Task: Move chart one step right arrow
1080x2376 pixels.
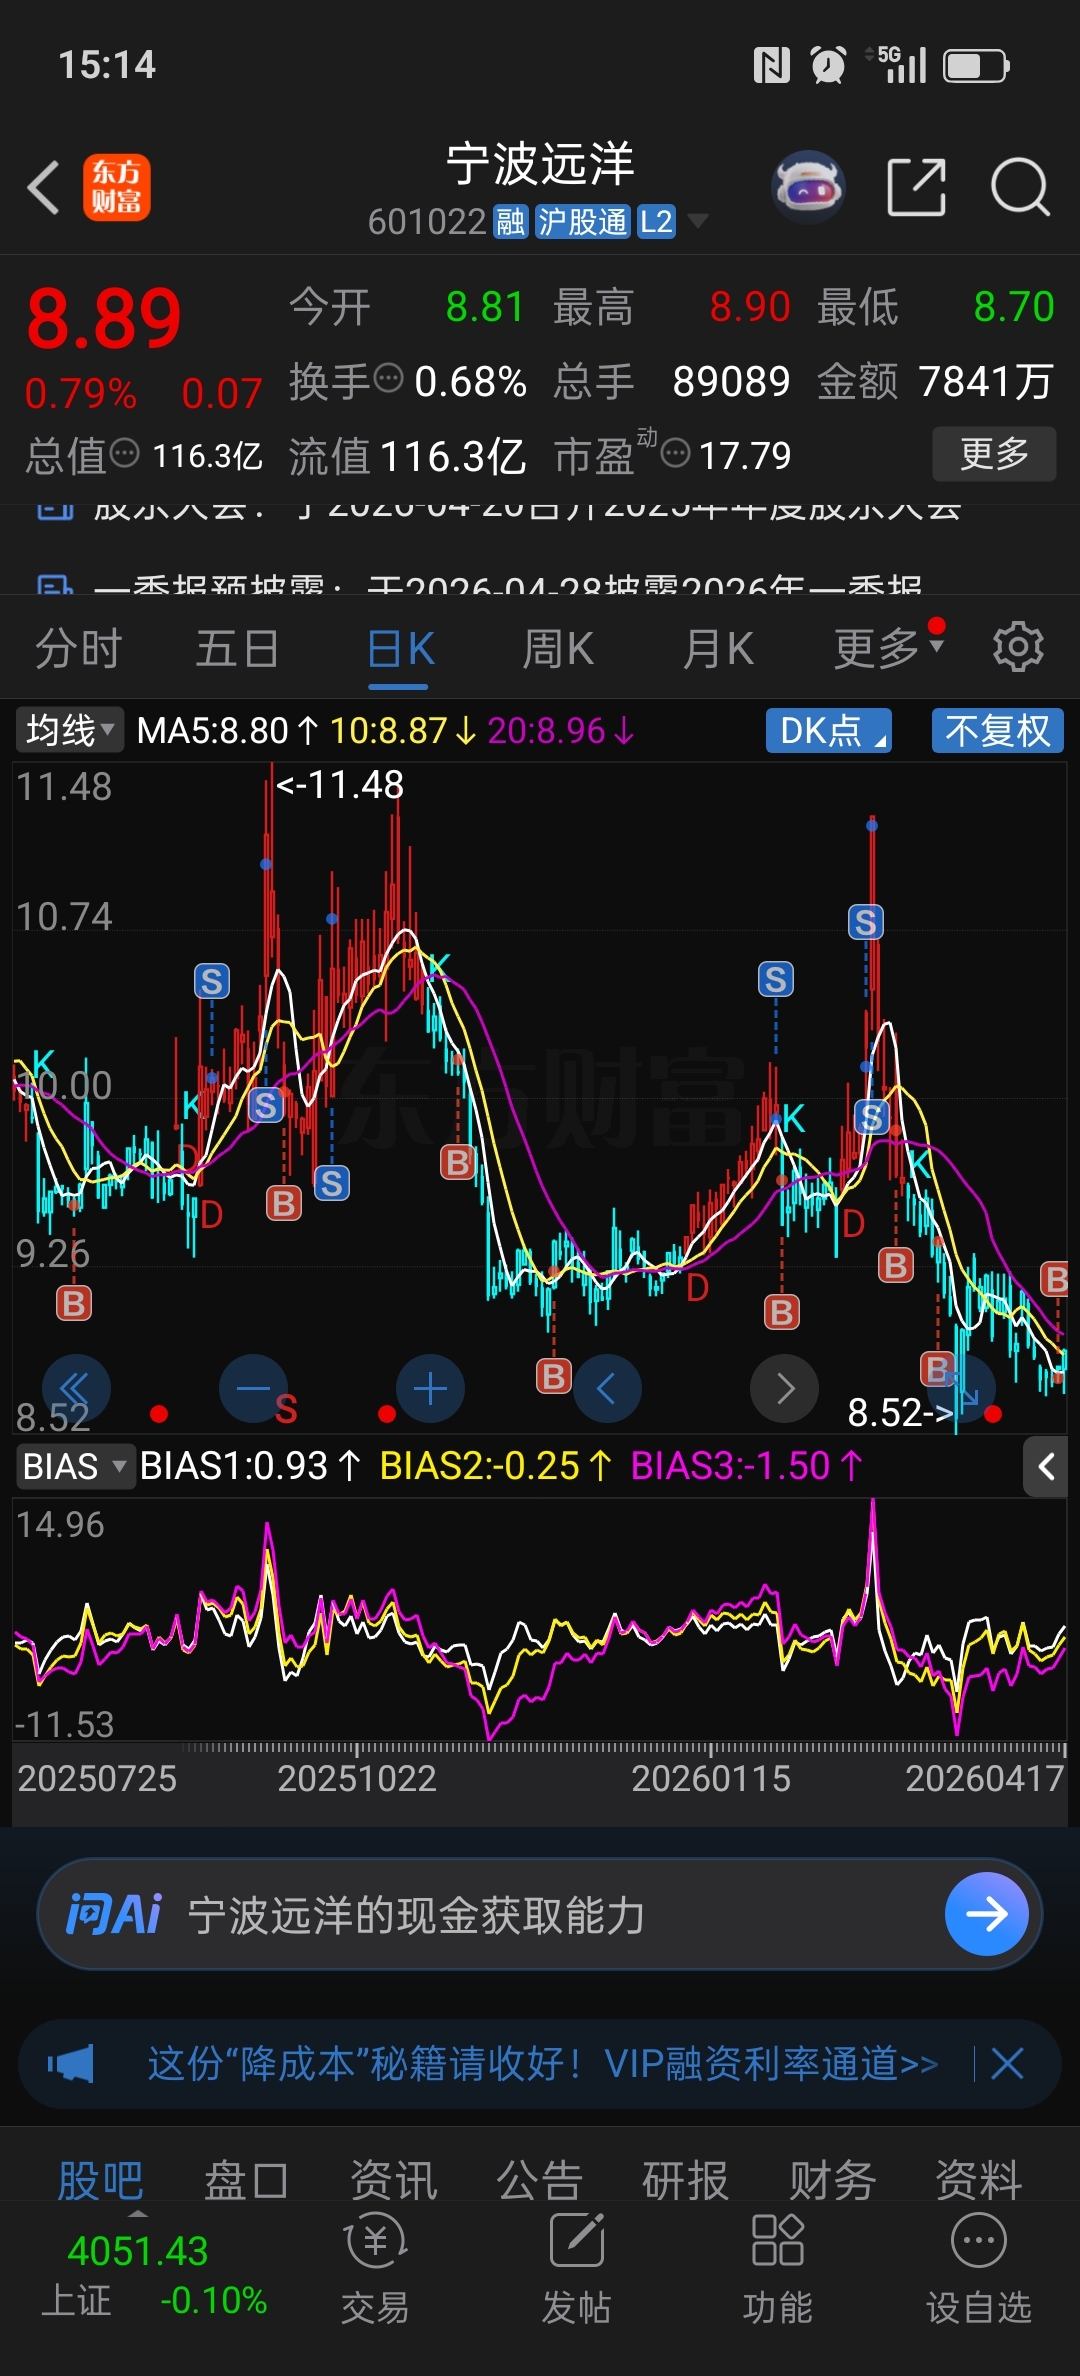Action: (785, 1388)
